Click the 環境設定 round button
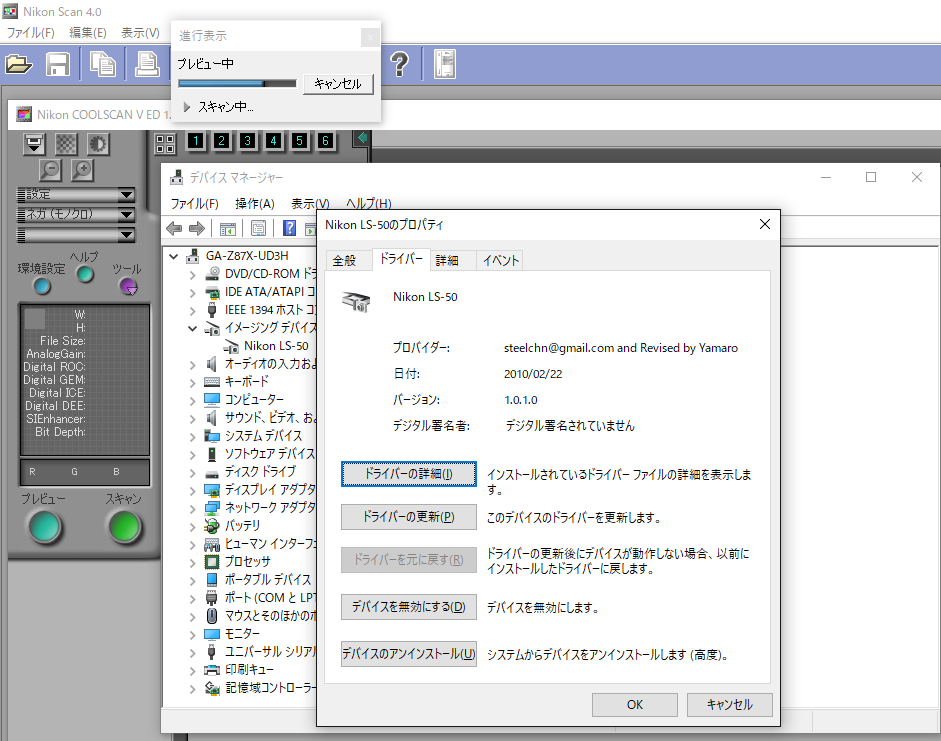This screenshot has width=941, height=741. pyautogui.click(x=41, y=286)
